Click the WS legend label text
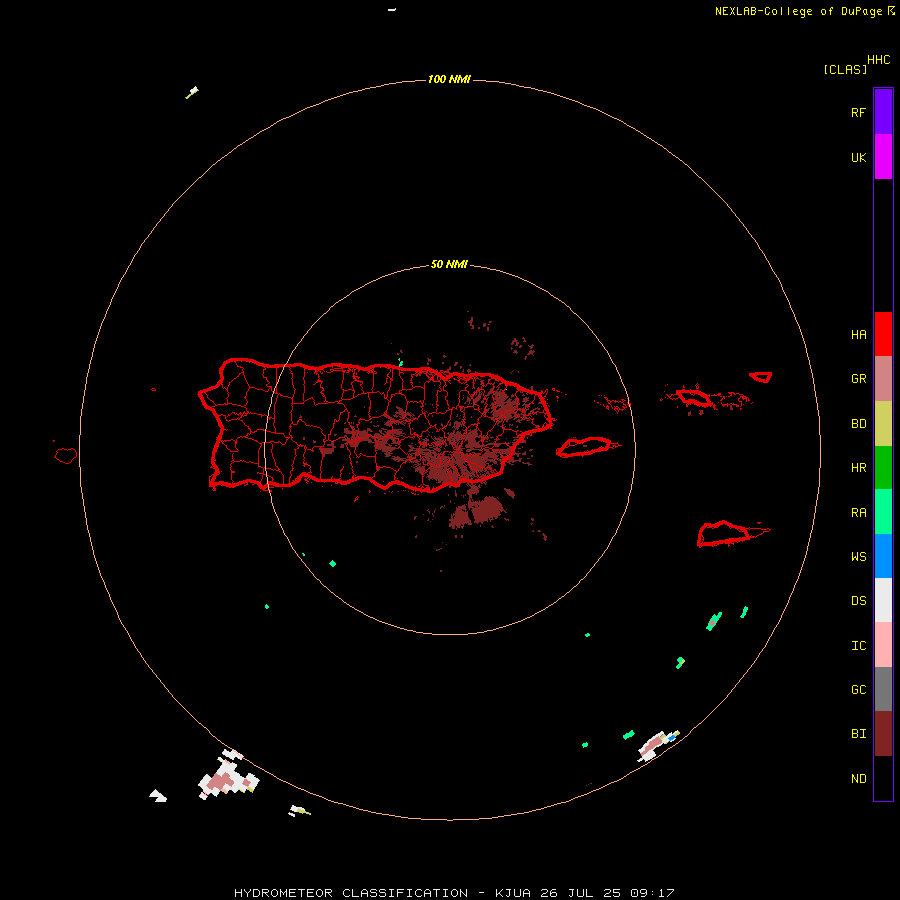 pos(859,556)
